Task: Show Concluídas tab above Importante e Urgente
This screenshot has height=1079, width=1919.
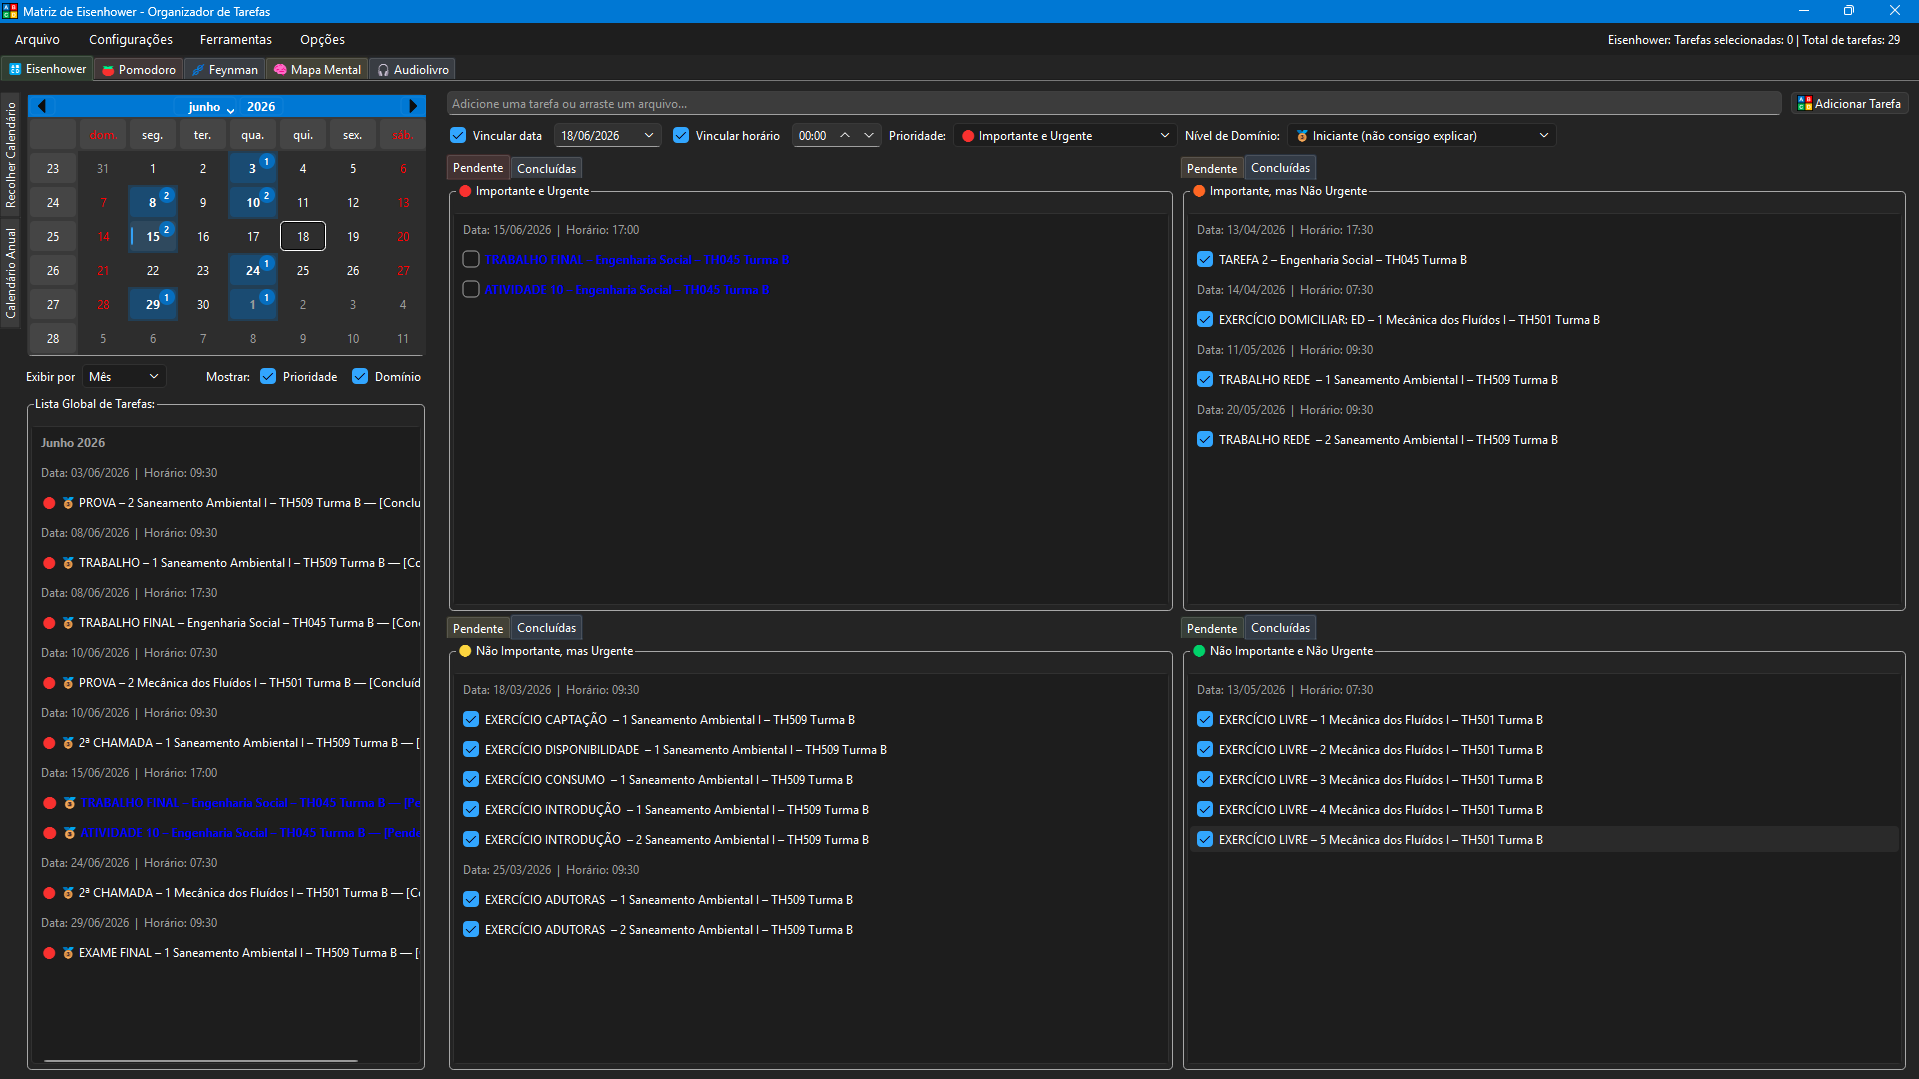Action: pos(546,168)
